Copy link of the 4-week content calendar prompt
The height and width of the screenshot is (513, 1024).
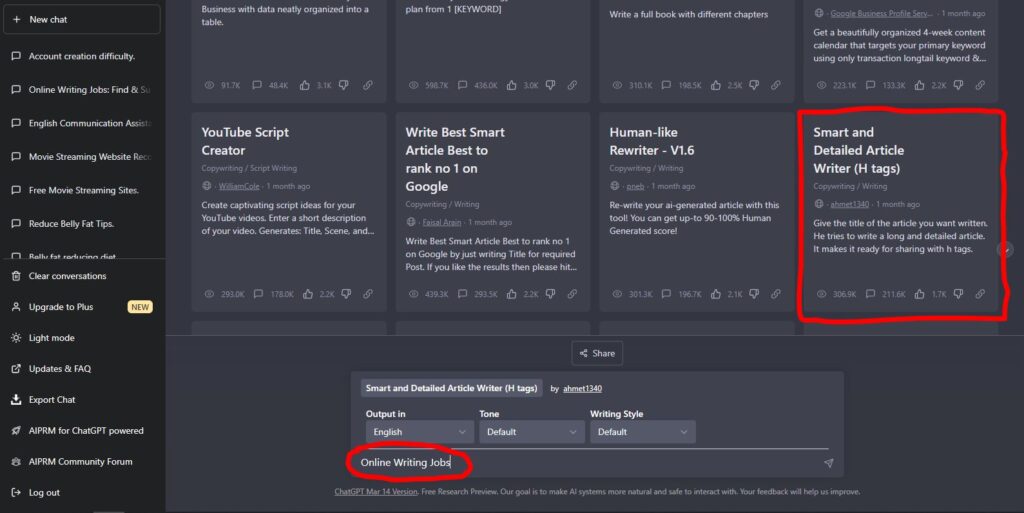click(x=980, y=86)
